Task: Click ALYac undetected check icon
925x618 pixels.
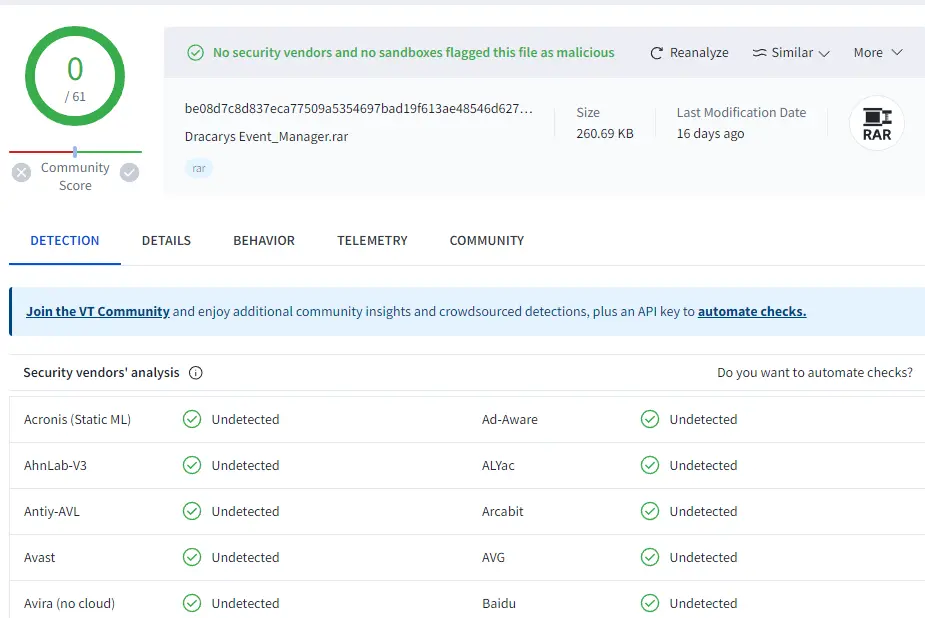Action: (x=650, y=465)
